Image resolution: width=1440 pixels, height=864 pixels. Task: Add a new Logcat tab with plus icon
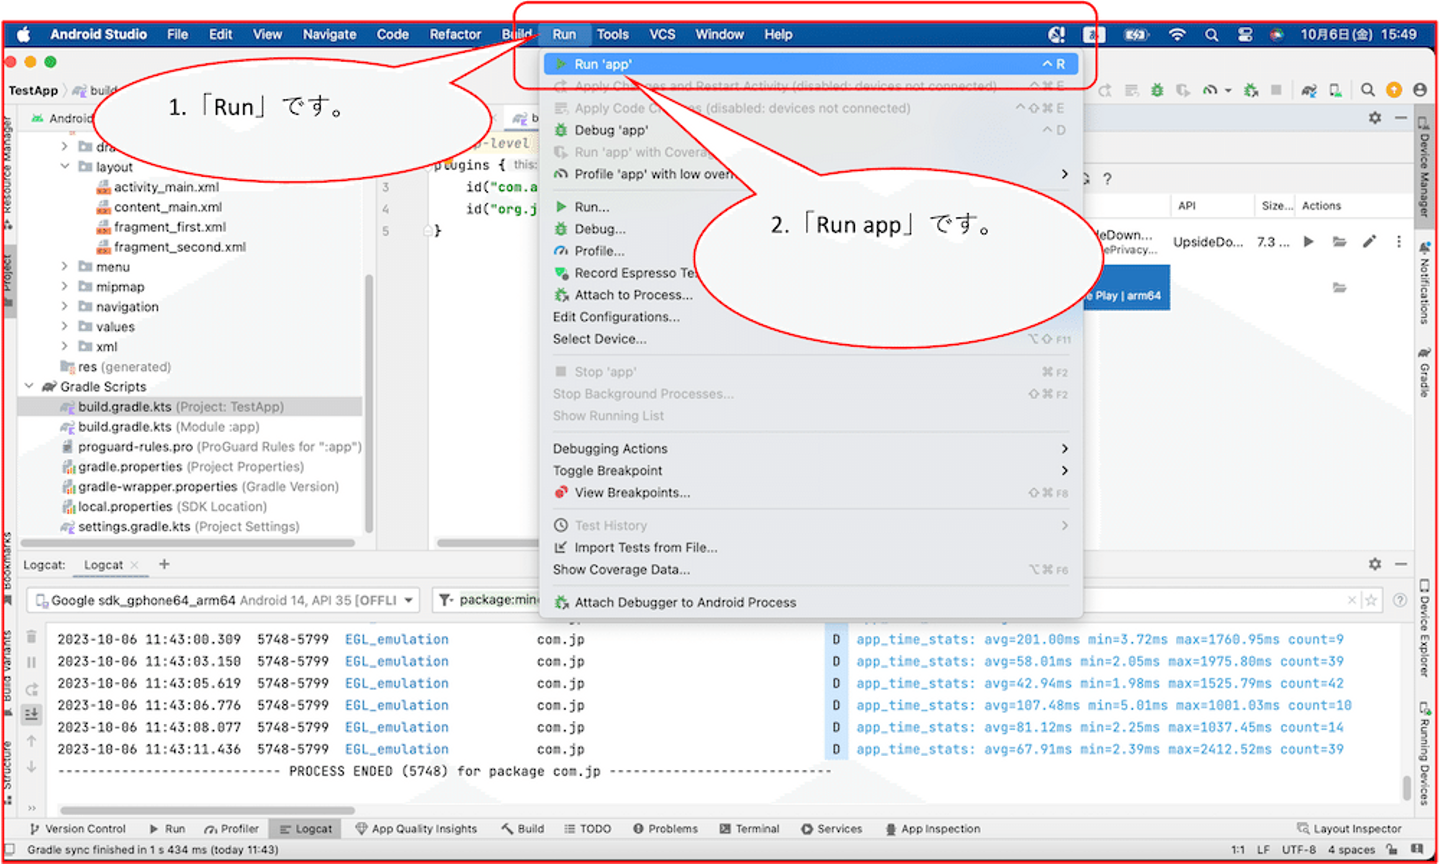164,564
